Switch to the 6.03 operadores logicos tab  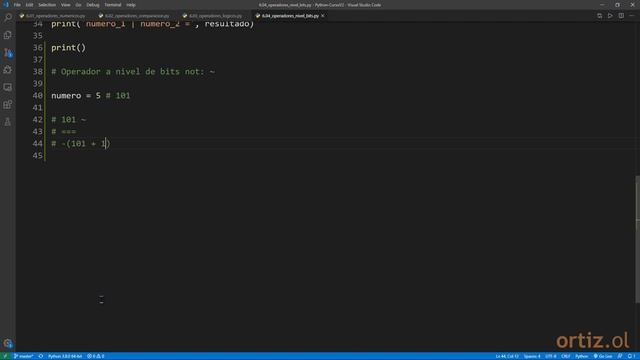pyautogui.click(x=215, y=16)
